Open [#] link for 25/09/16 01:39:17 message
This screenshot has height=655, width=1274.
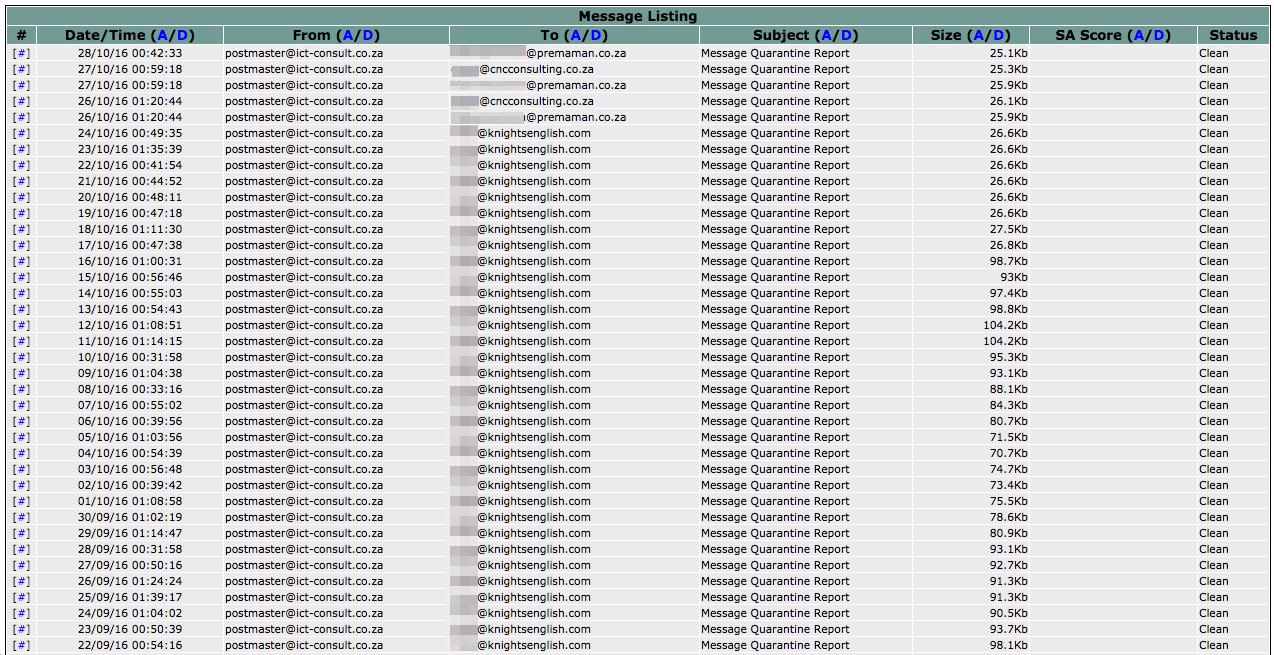tap(21, 597)
